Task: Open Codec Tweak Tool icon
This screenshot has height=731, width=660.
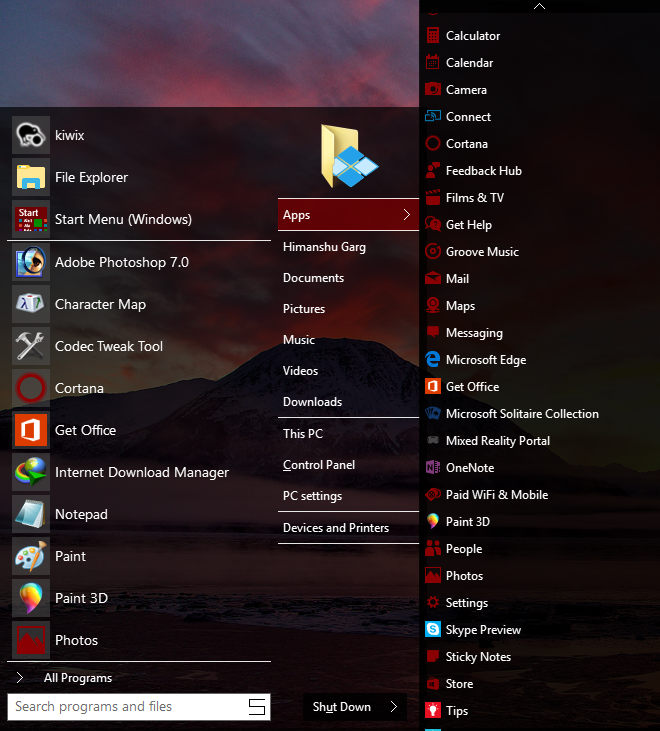Action: [x=31, y=346]
